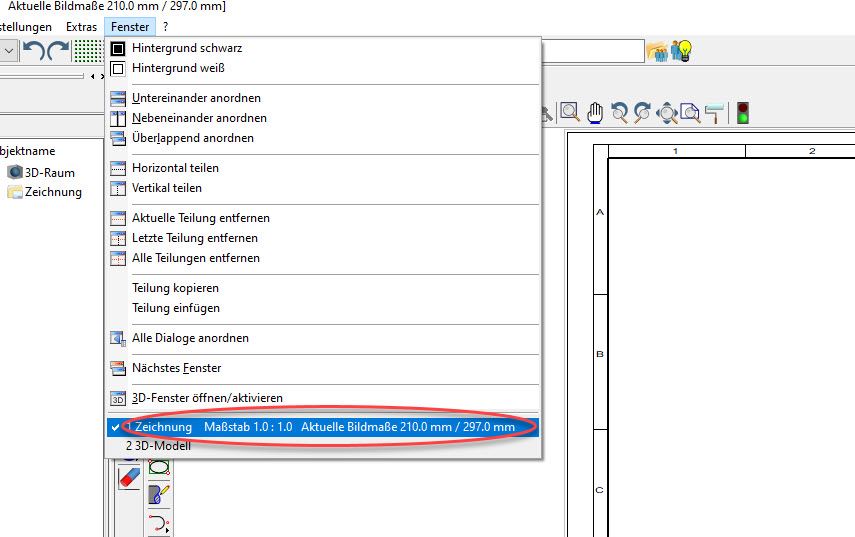
Task: Select the pan hand tool
Action: 595,113
